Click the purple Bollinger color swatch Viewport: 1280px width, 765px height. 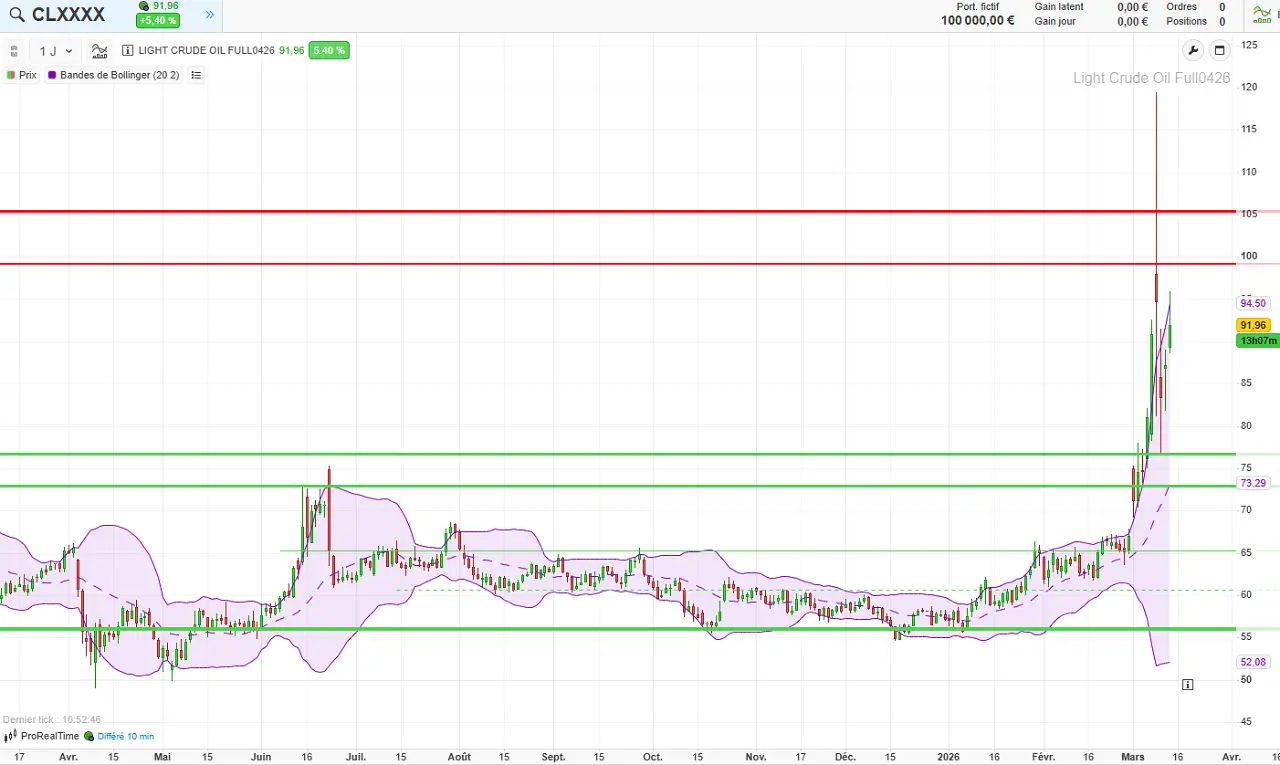[52, 74]
